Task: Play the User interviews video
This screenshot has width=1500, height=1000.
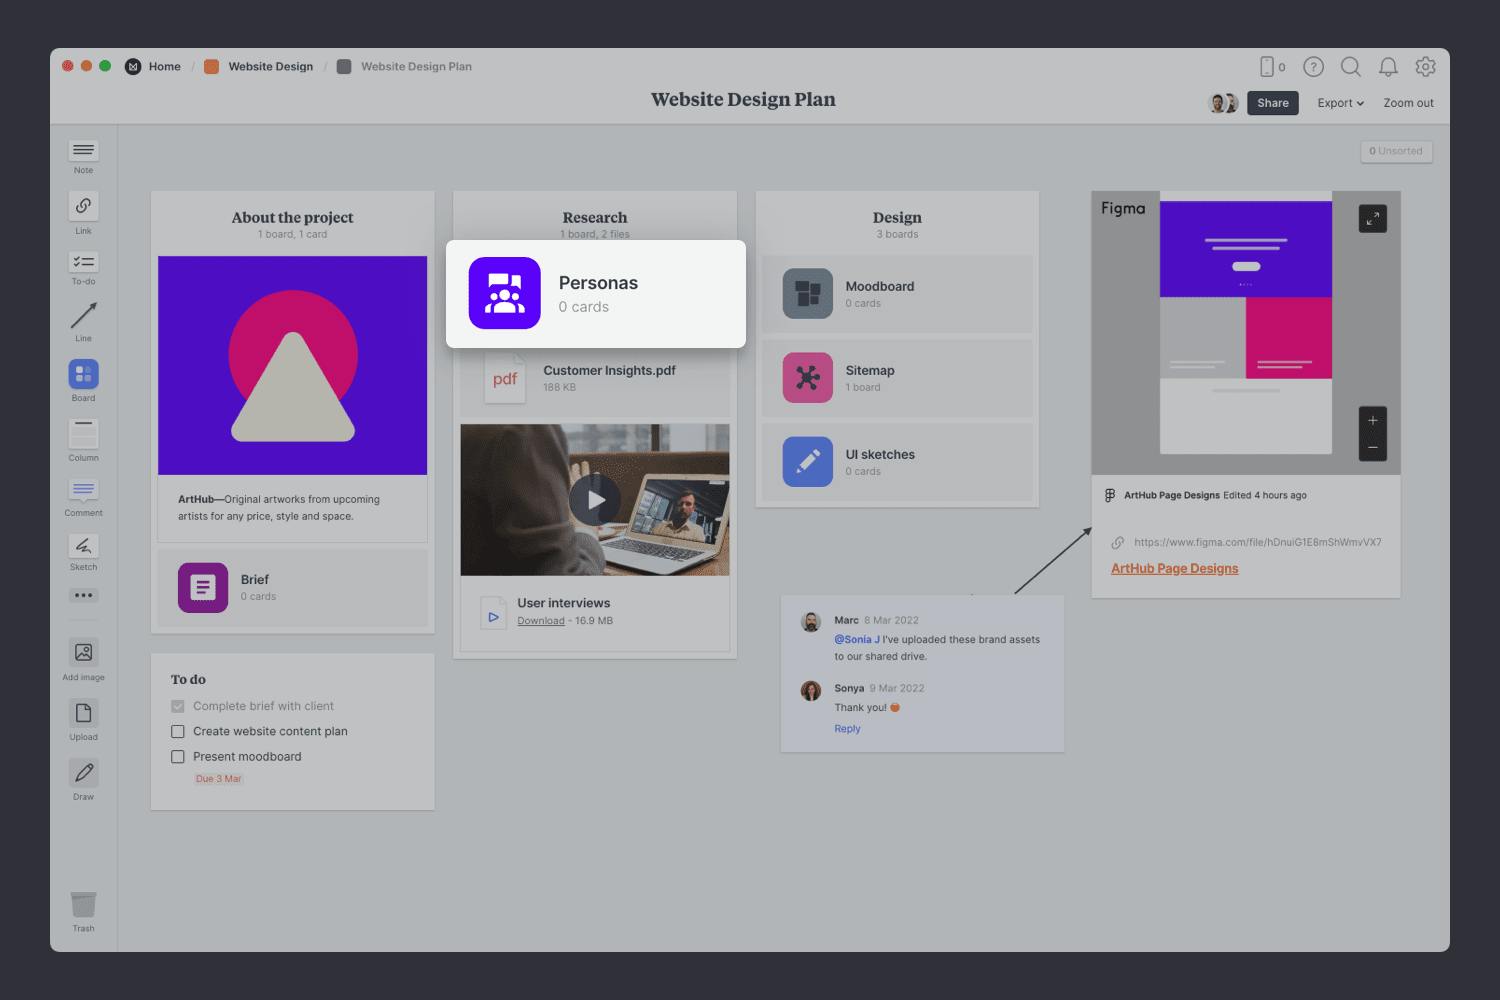Action: point(595,500)
